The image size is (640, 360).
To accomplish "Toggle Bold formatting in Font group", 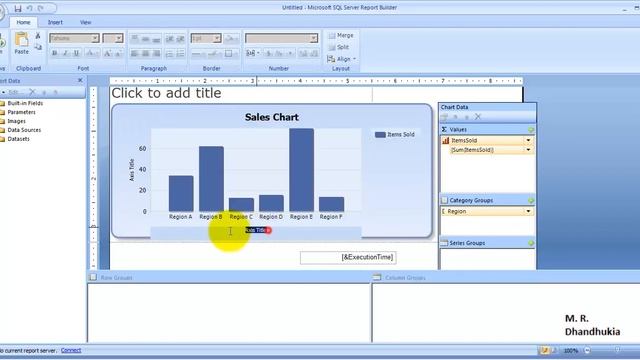I will pyautogui.click(x=54, y=53).
